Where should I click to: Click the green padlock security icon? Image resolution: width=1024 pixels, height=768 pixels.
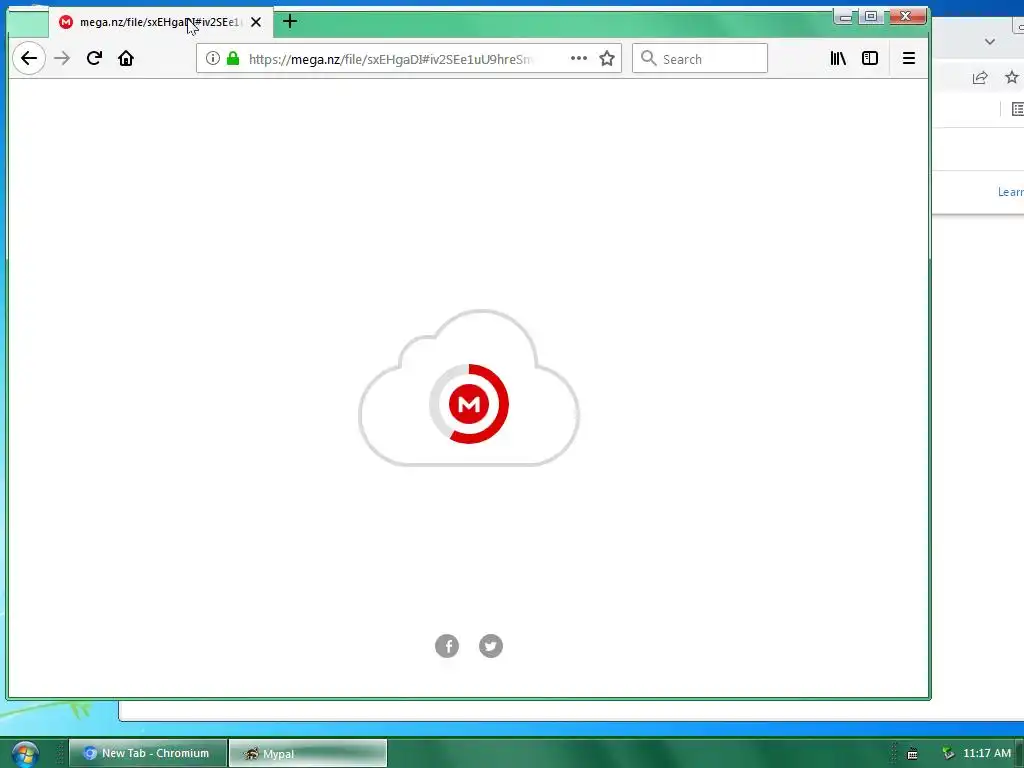pyautogui.click(x=233, y=59)
